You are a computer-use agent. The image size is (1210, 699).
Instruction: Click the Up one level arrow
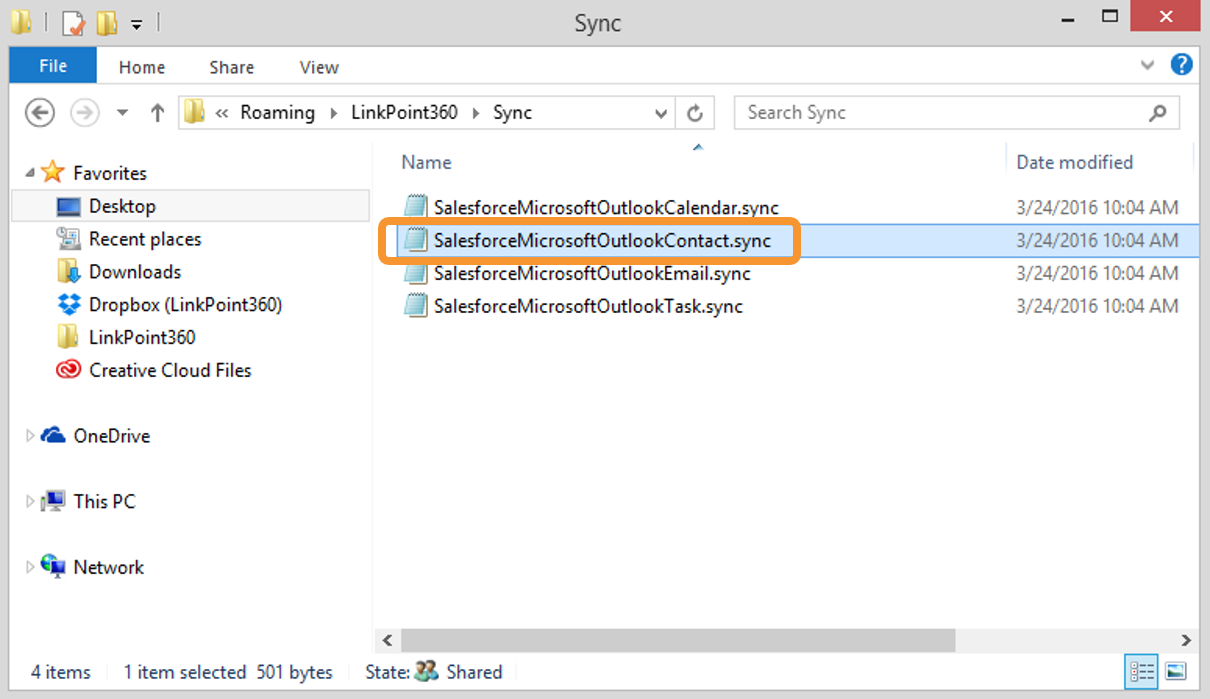pyautogui.click(x=157, y=113)
